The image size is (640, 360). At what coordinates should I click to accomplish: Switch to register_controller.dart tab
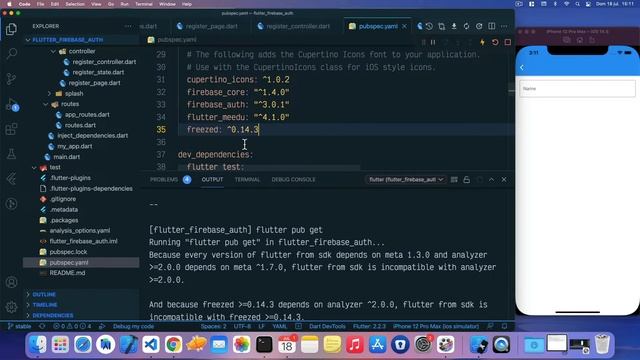293,26
